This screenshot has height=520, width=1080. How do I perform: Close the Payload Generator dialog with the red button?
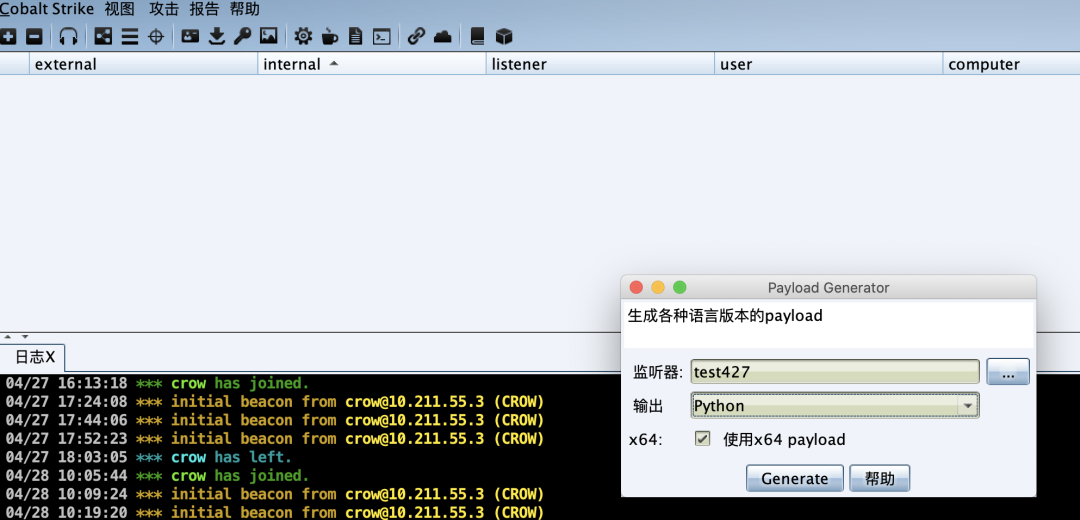(x=636, y=287)
